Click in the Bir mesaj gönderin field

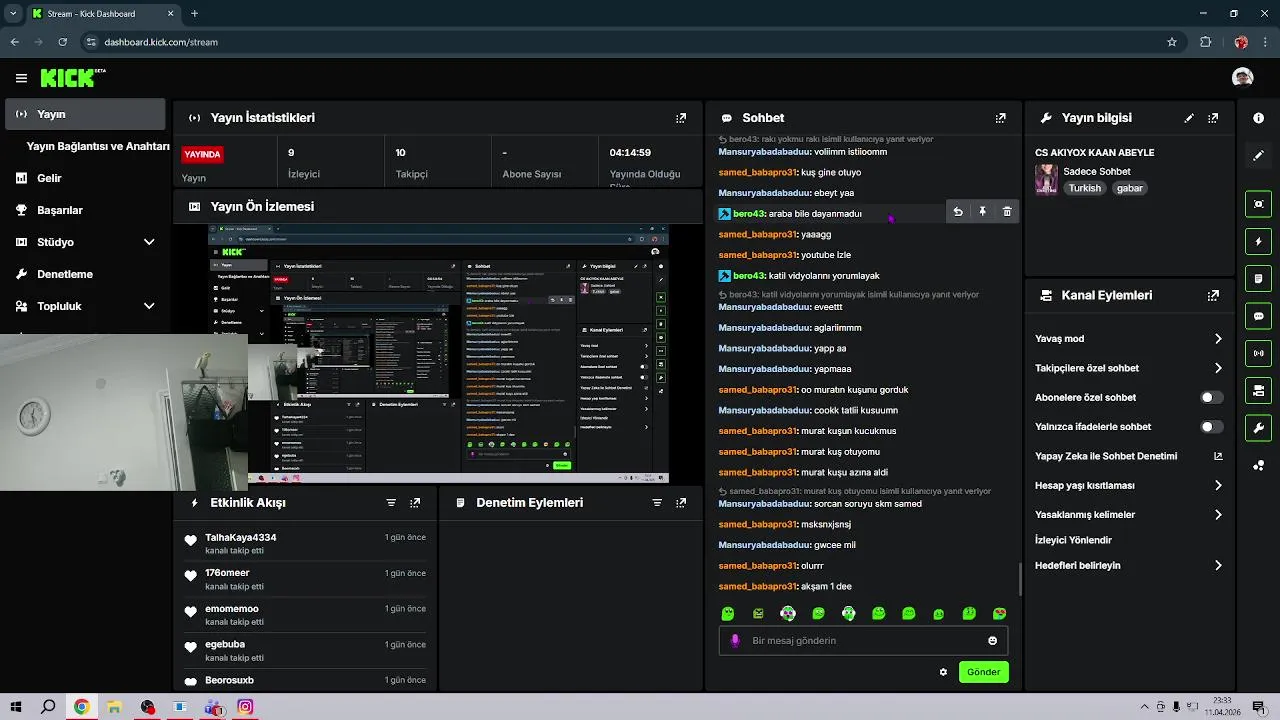point(862,641)
